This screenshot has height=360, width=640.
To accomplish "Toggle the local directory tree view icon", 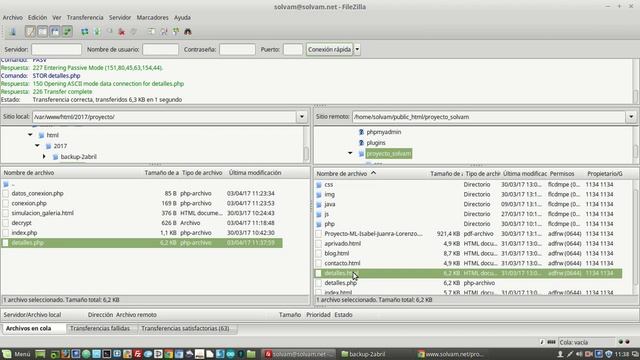I will [42, 31].
